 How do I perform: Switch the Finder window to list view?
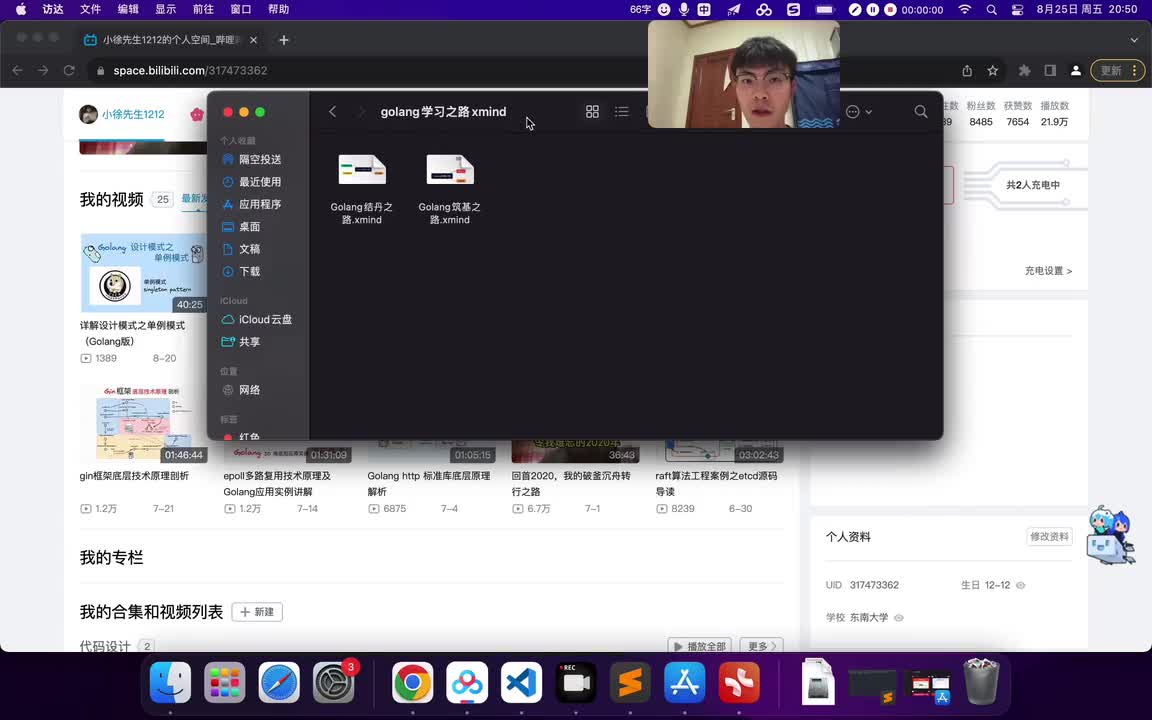pyautogui.click(x=622, y=112)
